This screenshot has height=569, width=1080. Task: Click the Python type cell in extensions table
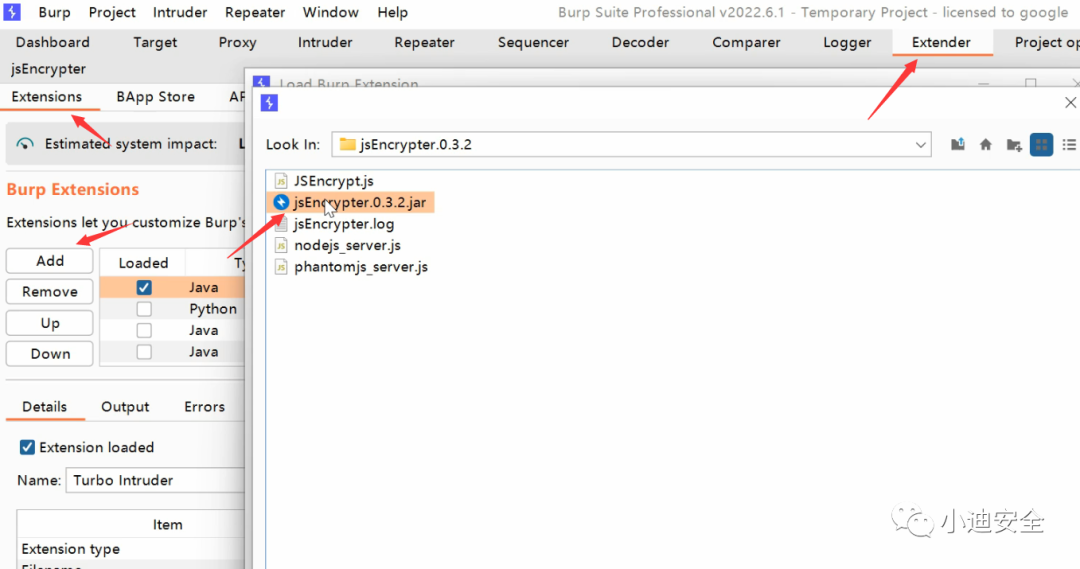pos(213,309)
